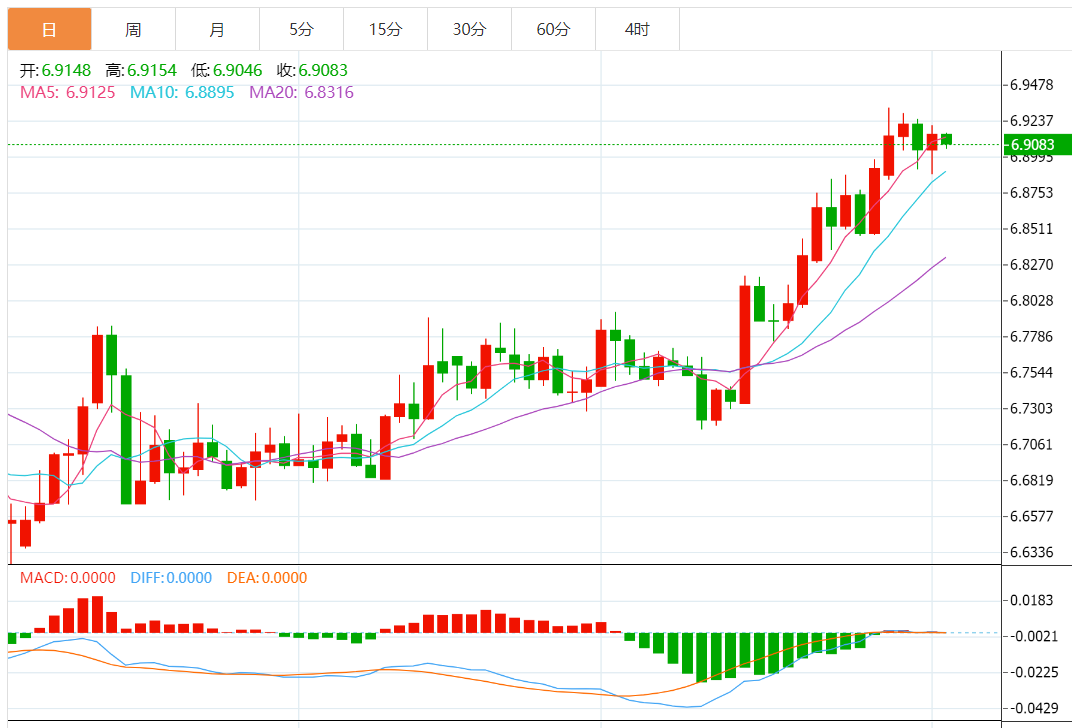Click the 6.9237 price axis label

point(1032,121)
